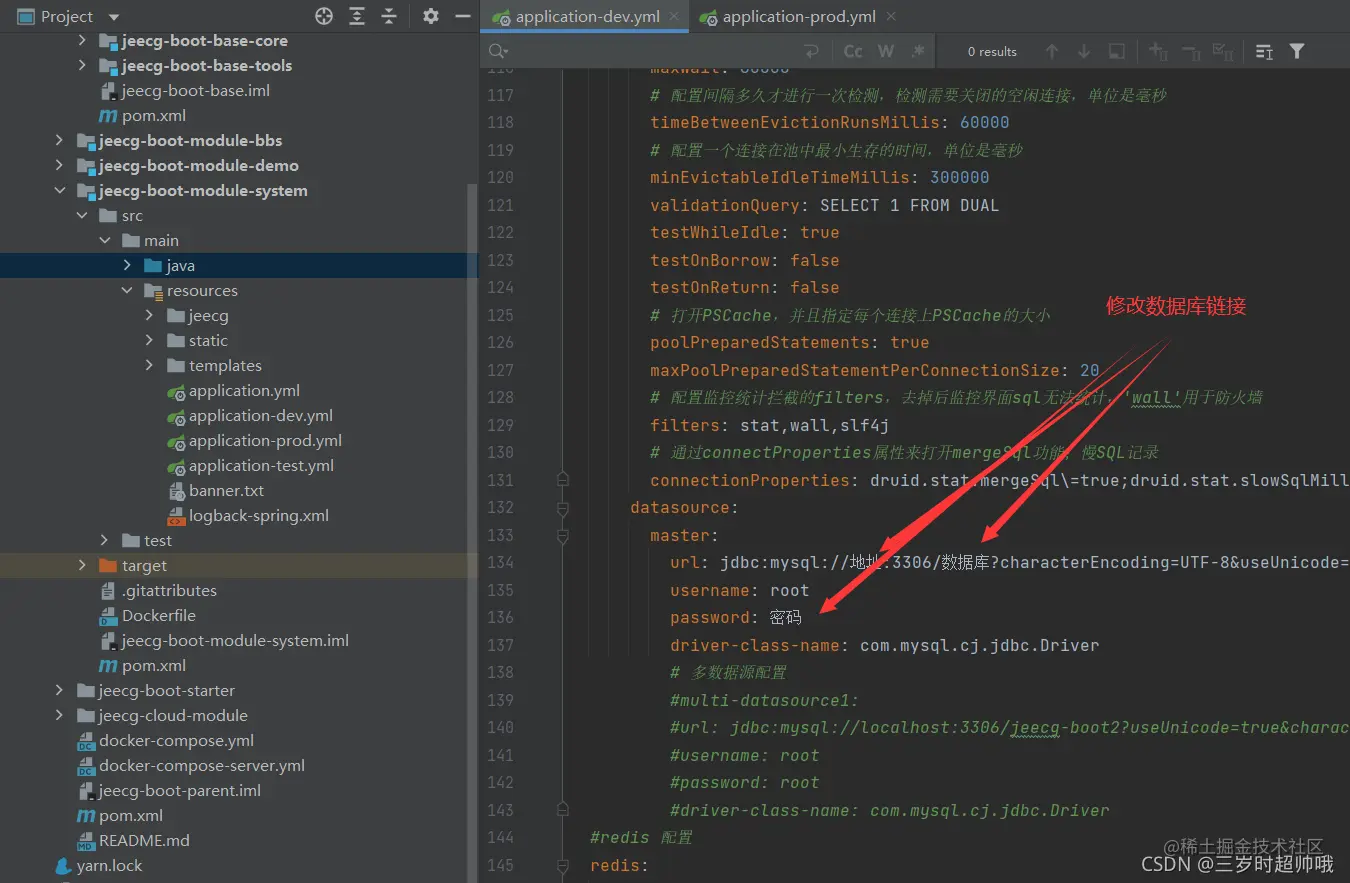Click 'validationQuery: SELECT 1 FROM DUAL' line
The width and height of the screenshot is (1350, 883).
click(x=824, y=205)
